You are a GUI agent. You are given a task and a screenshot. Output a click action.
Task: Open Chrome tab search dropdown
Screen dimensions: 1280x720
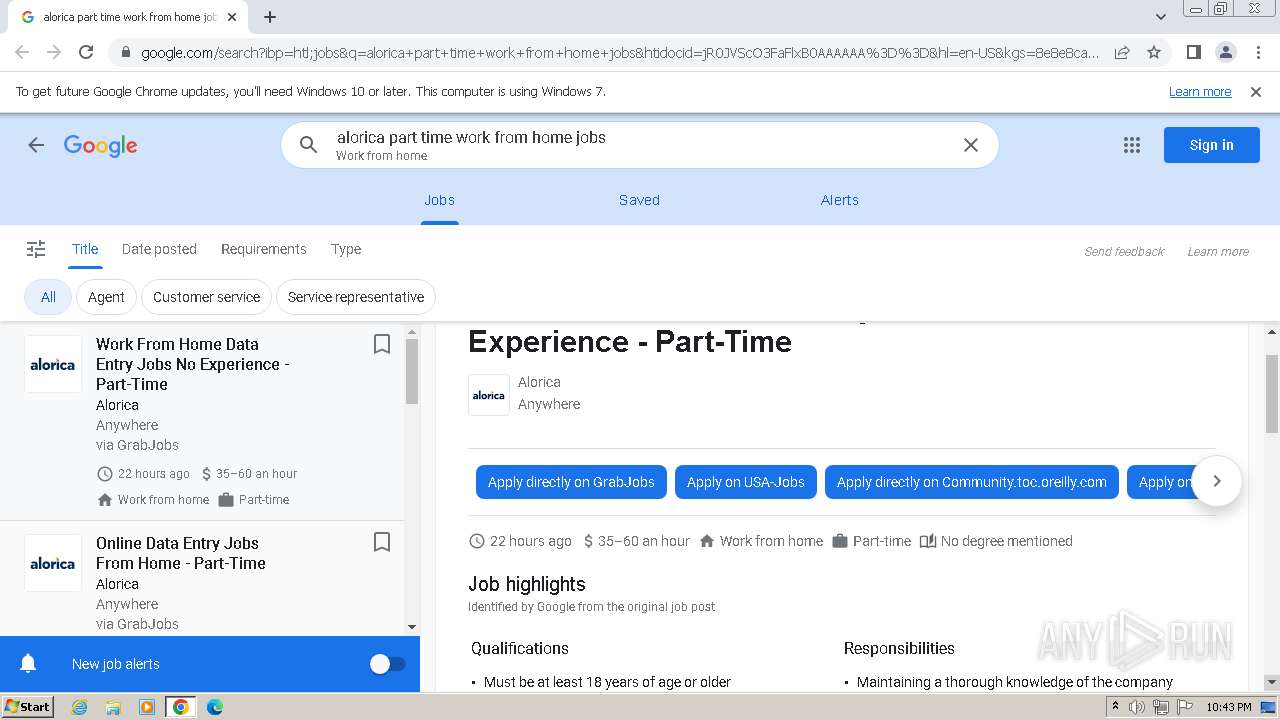1160,17
